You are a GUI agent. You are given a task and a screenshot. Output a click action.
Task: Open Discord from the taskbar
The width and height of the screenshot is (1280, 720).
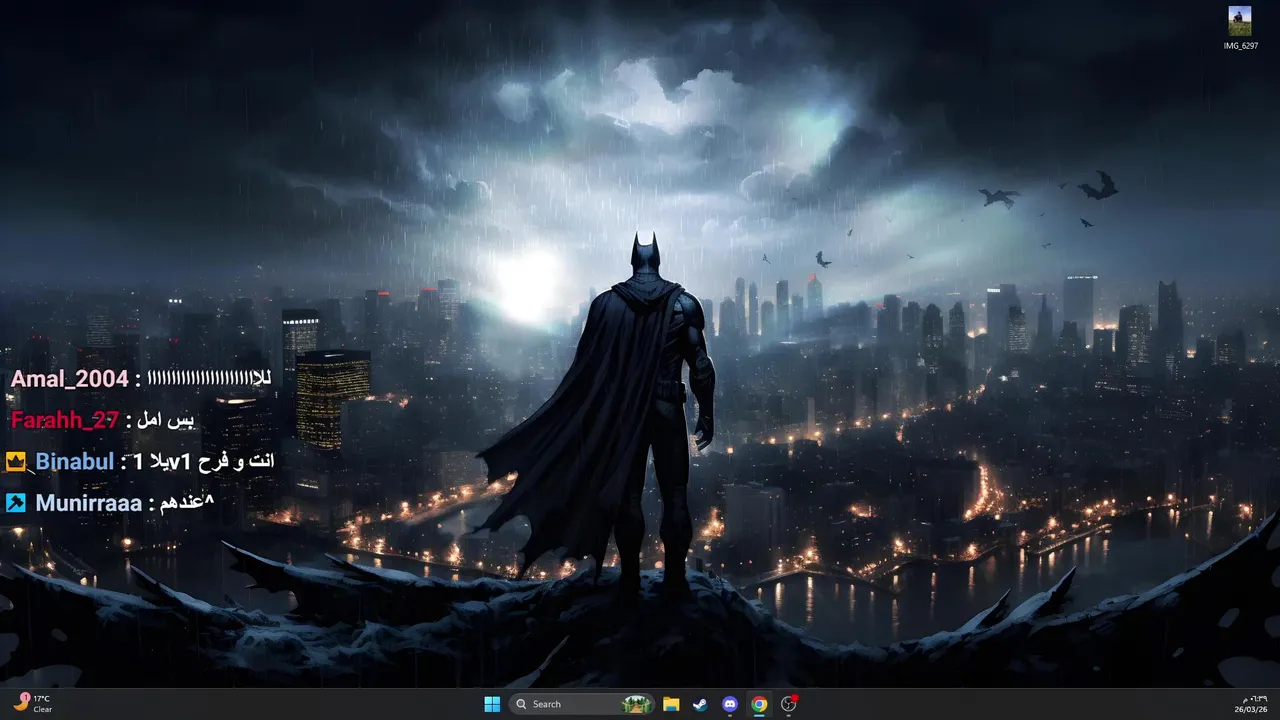730,704
